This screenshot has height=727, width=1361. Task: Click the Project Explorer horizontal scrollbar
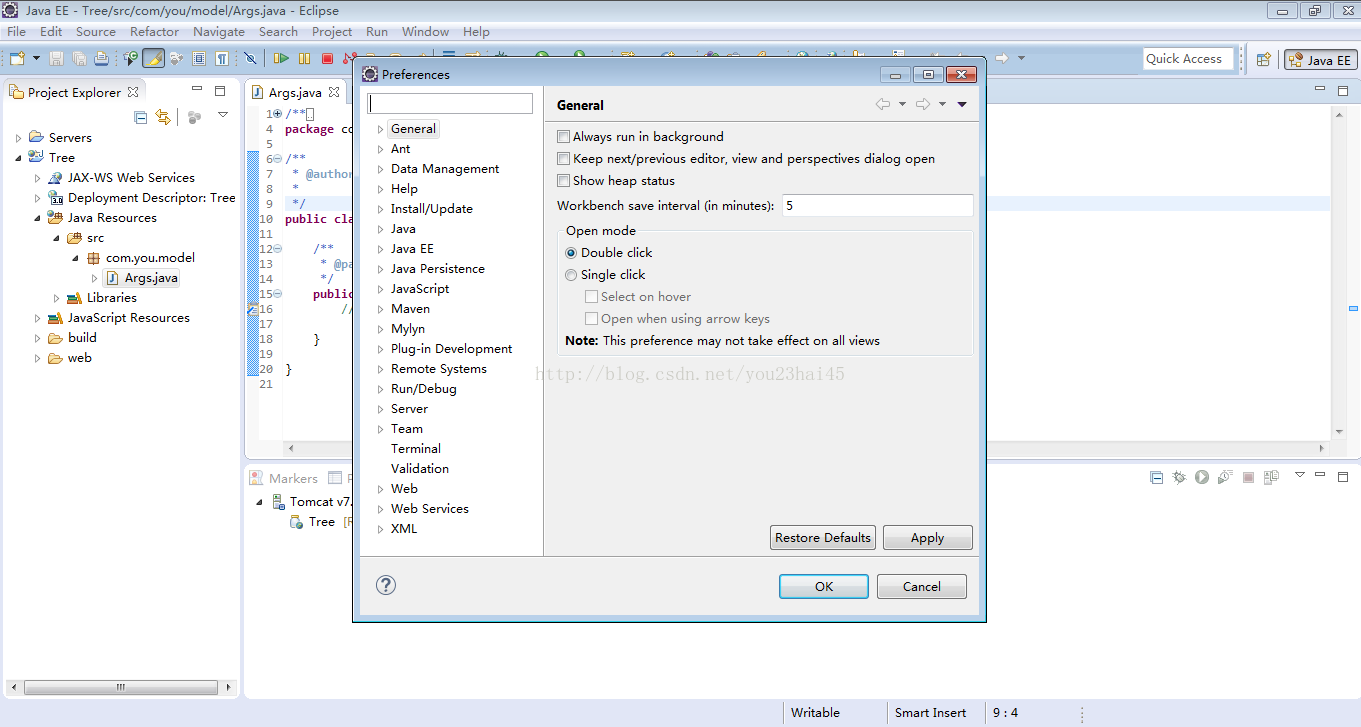[x=122, y=688]
